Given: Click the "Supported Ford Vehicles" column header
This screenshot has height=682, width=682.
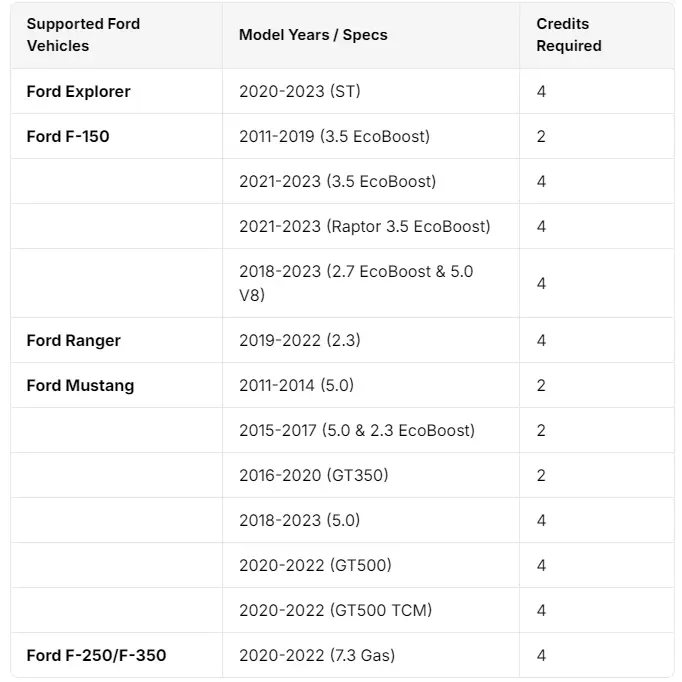Looking at the screenshot, I should [84, 35].
